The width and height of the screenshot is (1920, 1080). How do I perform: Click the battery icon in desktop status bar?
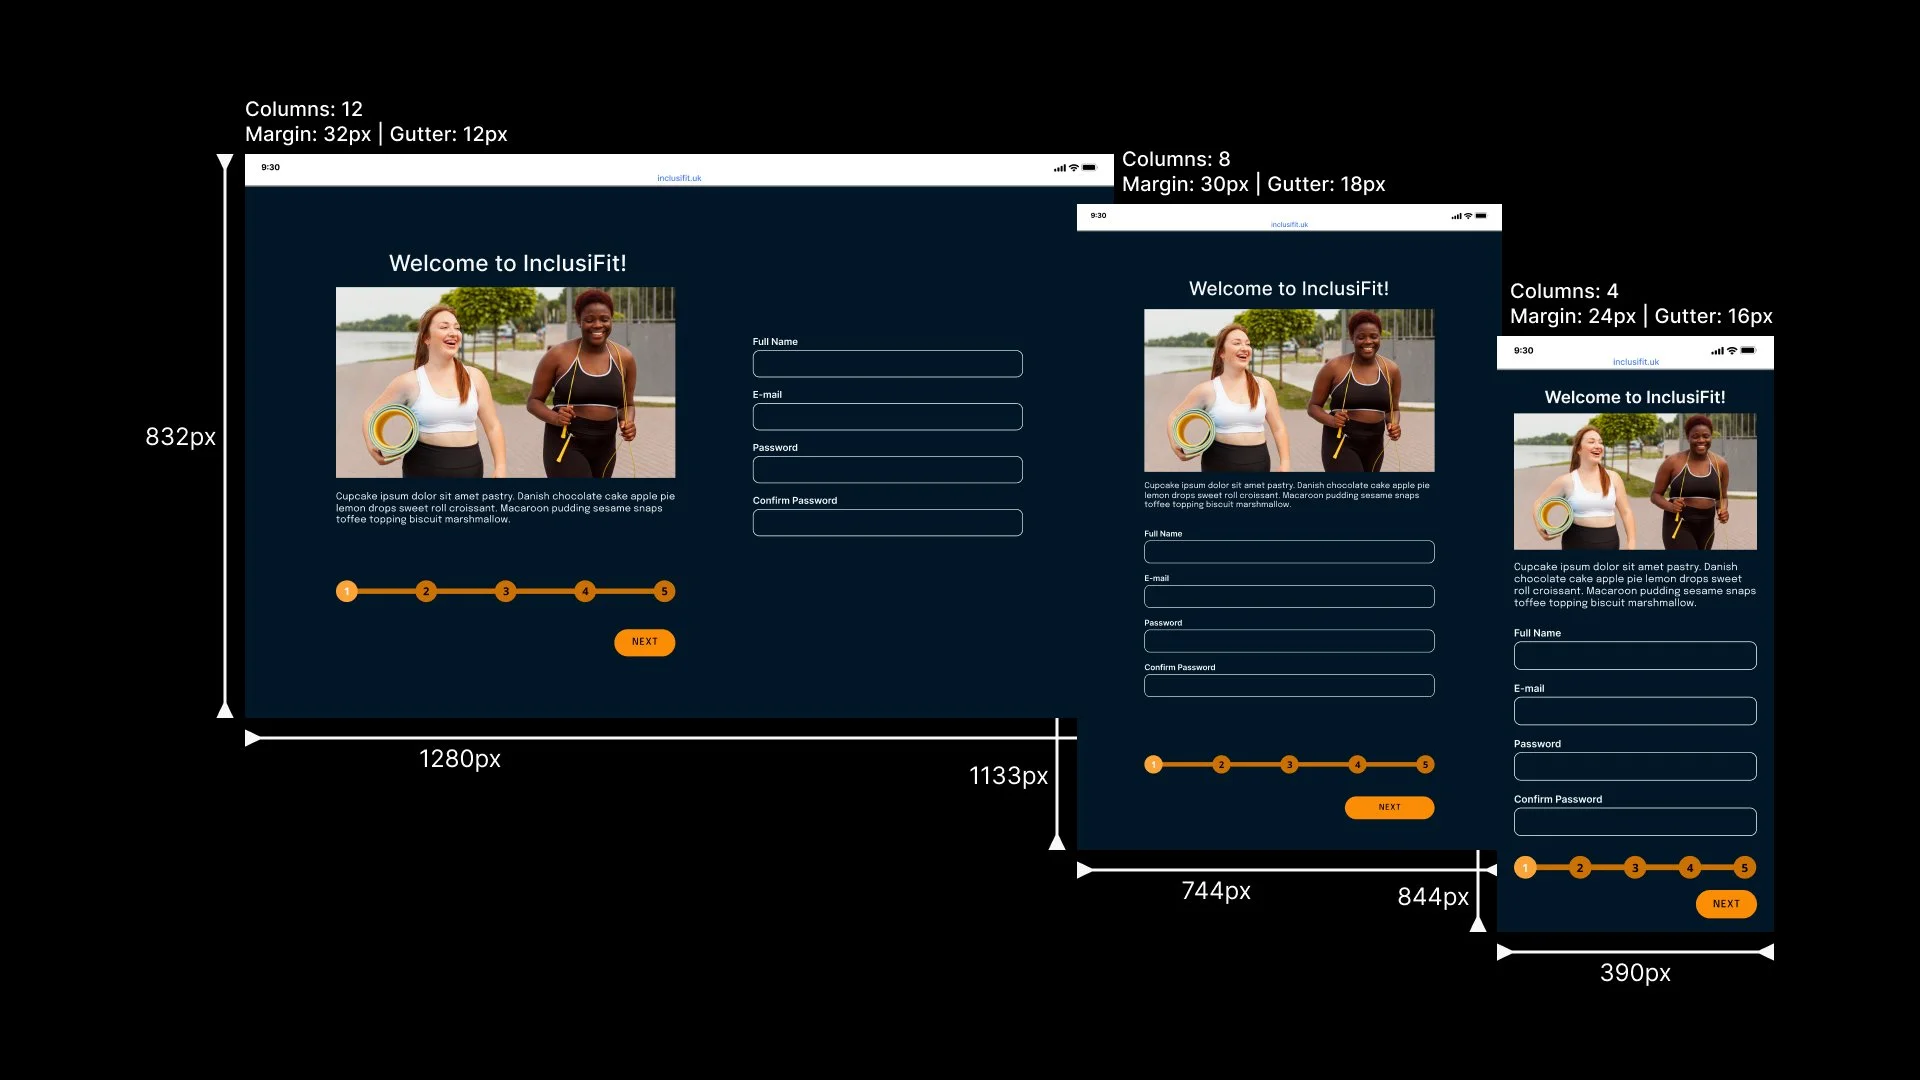click(x=1089, y=168)
